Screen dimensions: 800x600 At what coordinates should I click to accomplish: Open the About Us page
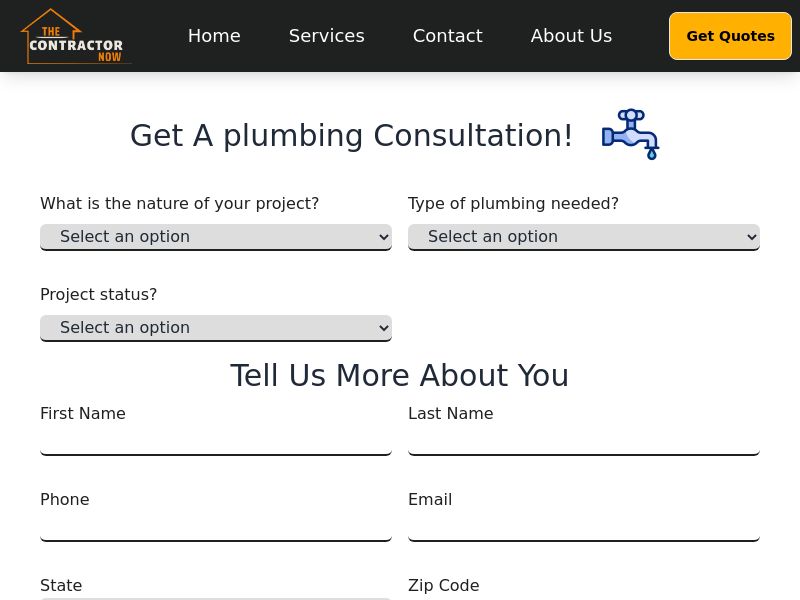(571, 35)
